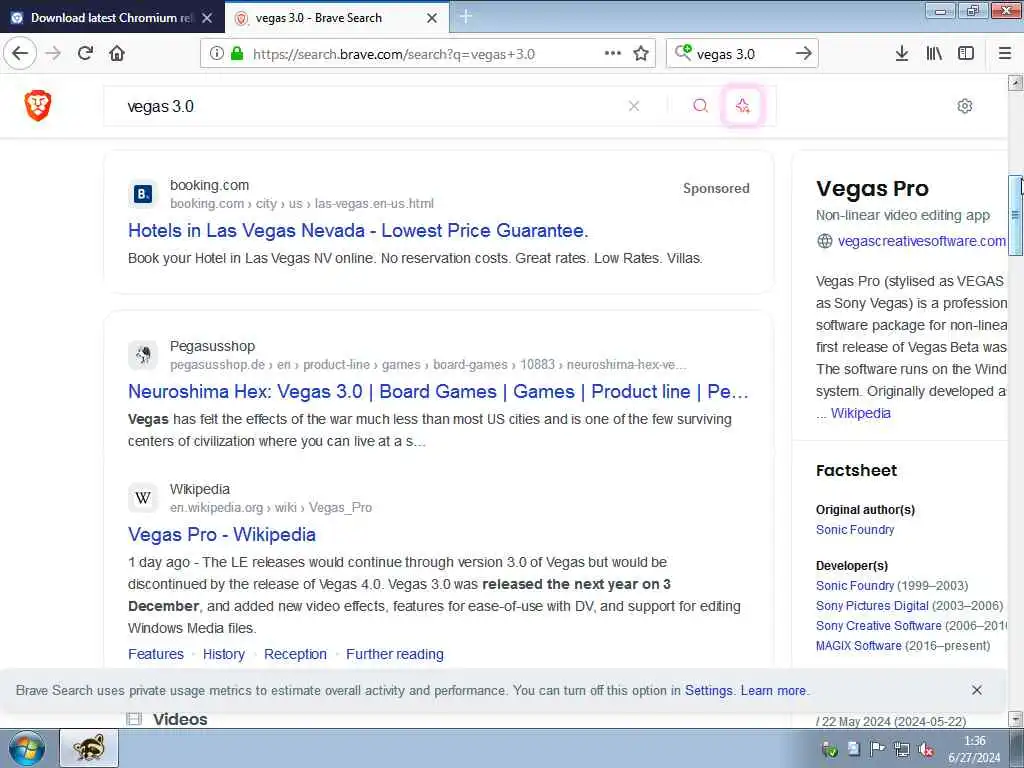The height and width of the screenshot is (768, 1024).
Task: Click the search engine icon in search box
Action: click(683, 52)
